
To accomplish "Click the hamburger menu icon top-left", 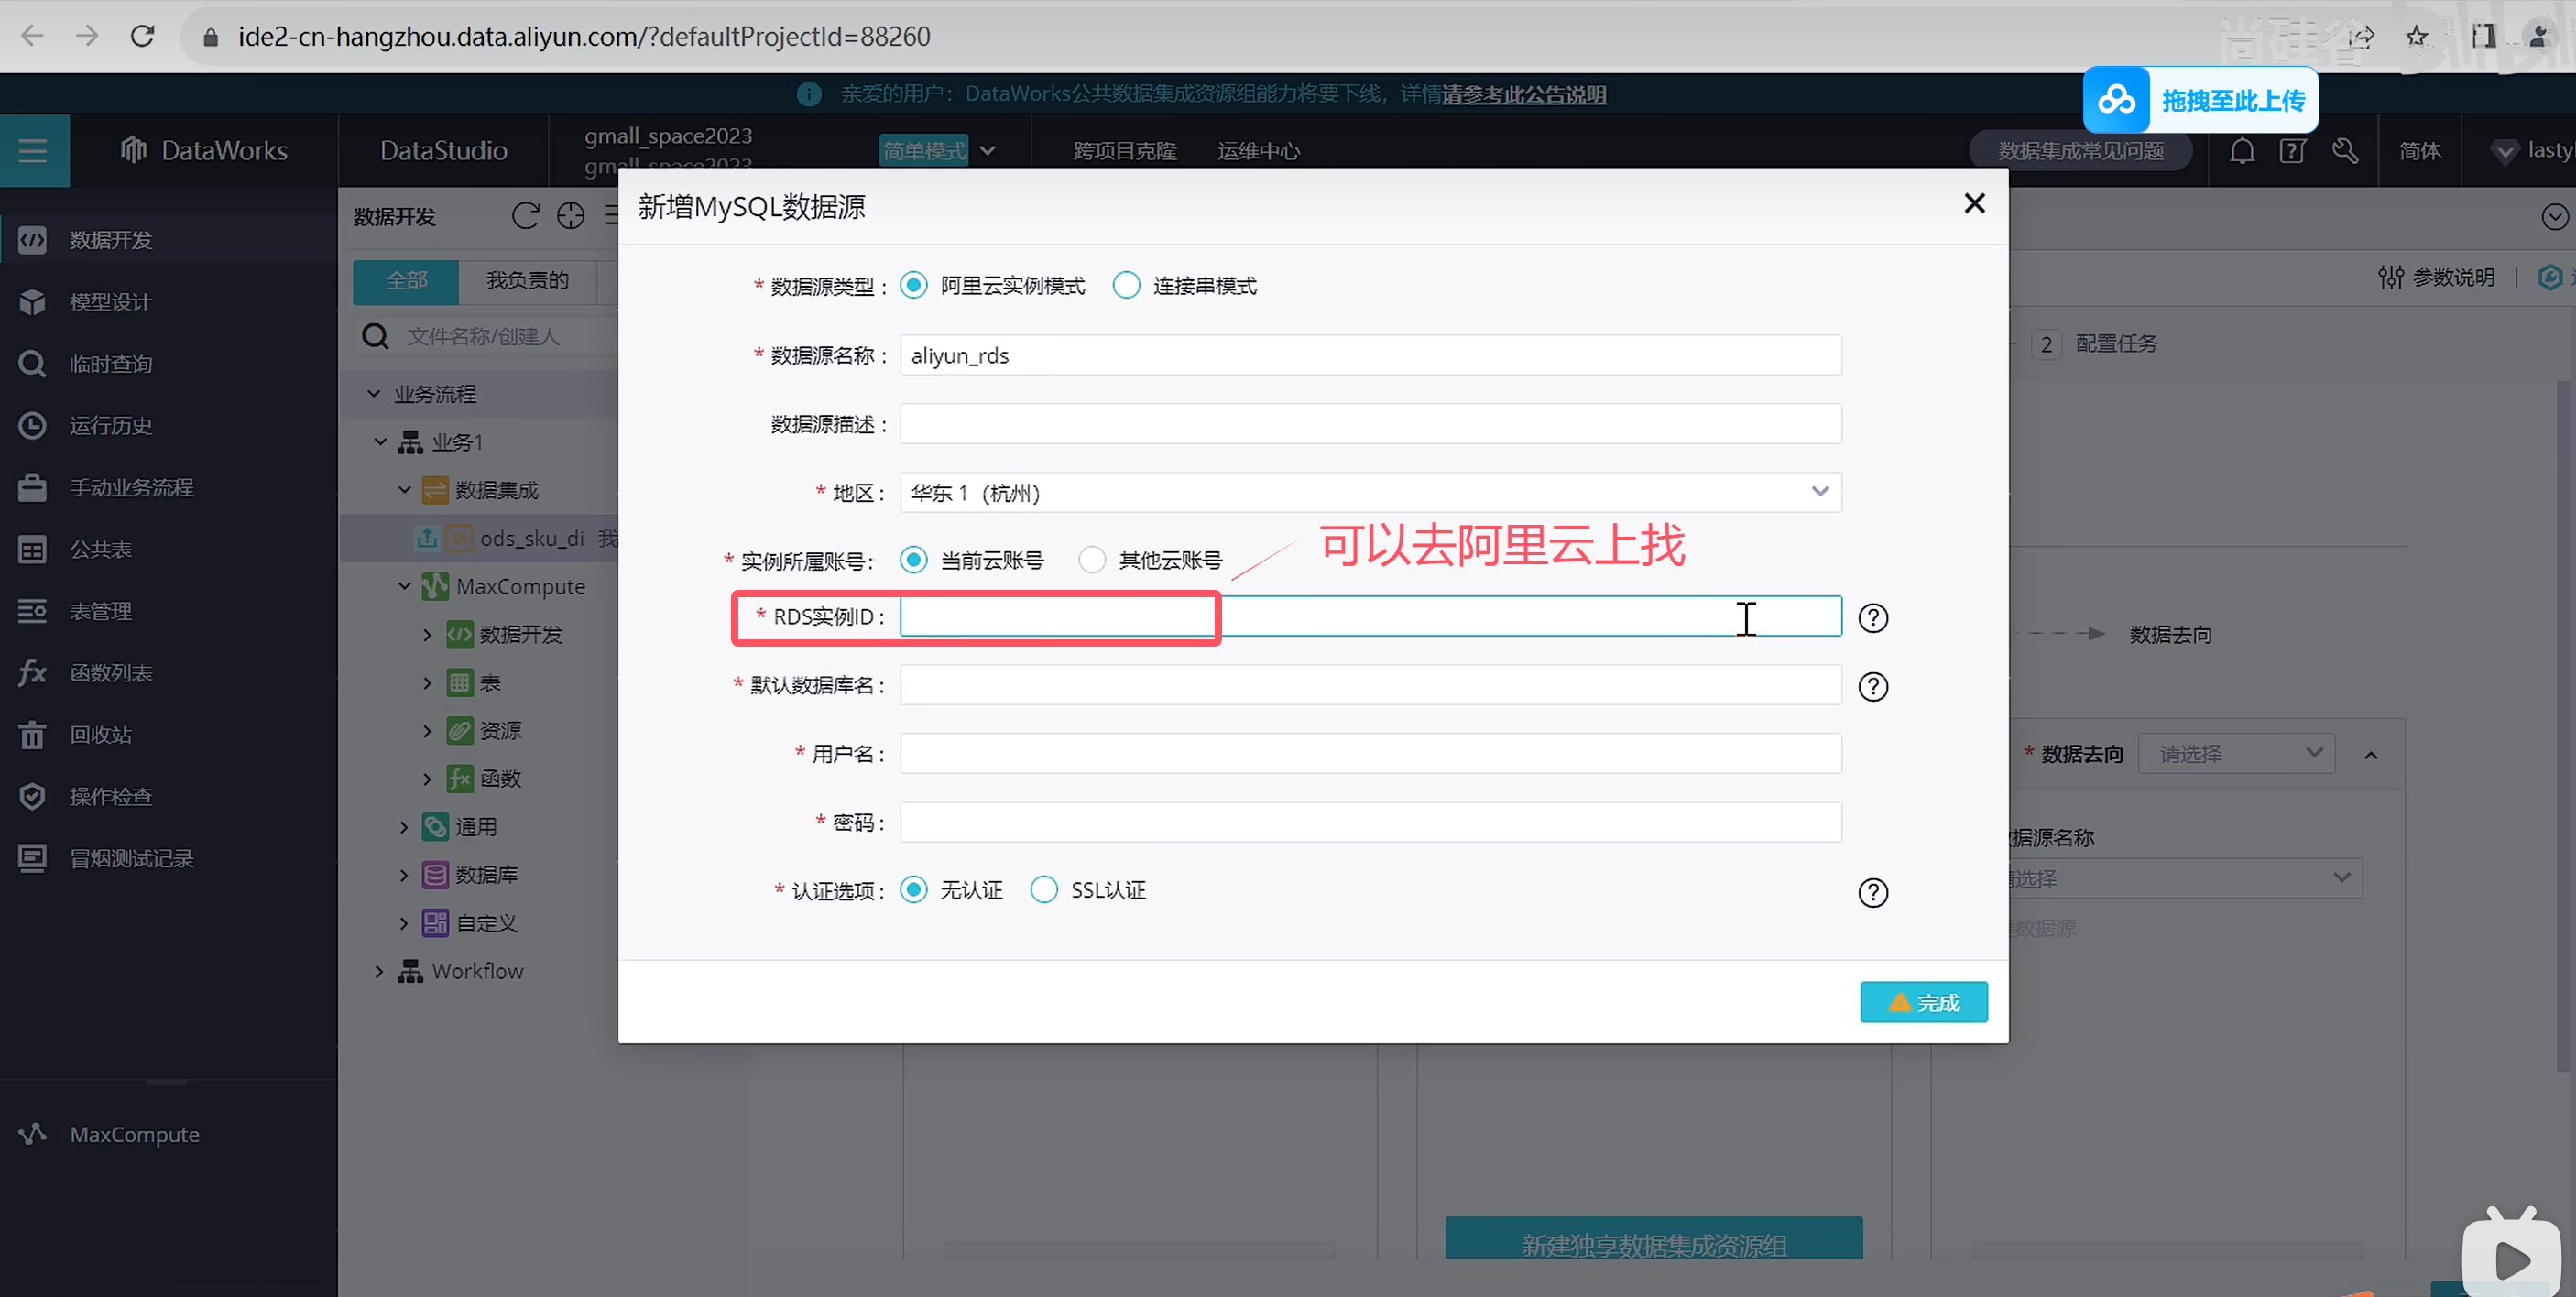I will (33, 151).
